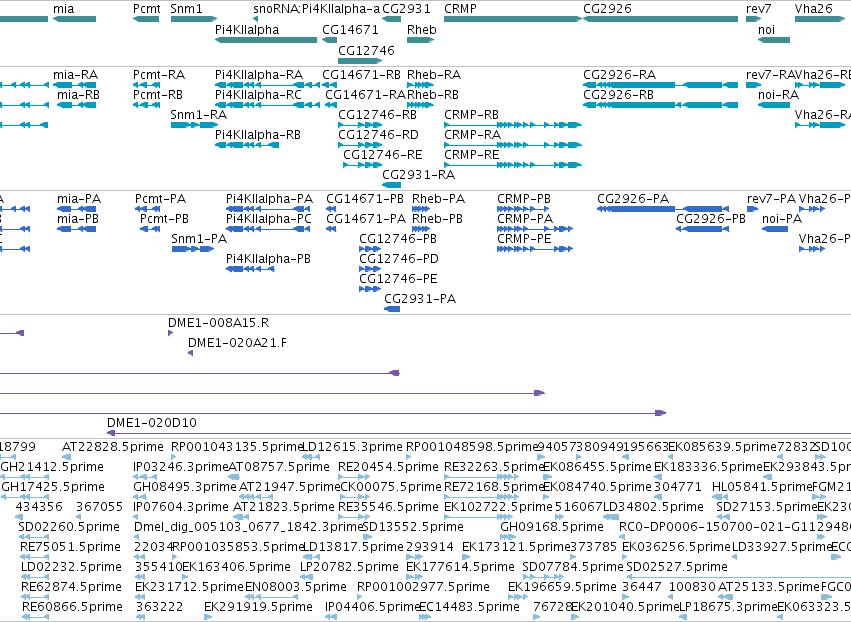Click the CRMP-RE transcript label
This screenshot has width=851, height=622.
pyautogui.click(x=472, y=155)
